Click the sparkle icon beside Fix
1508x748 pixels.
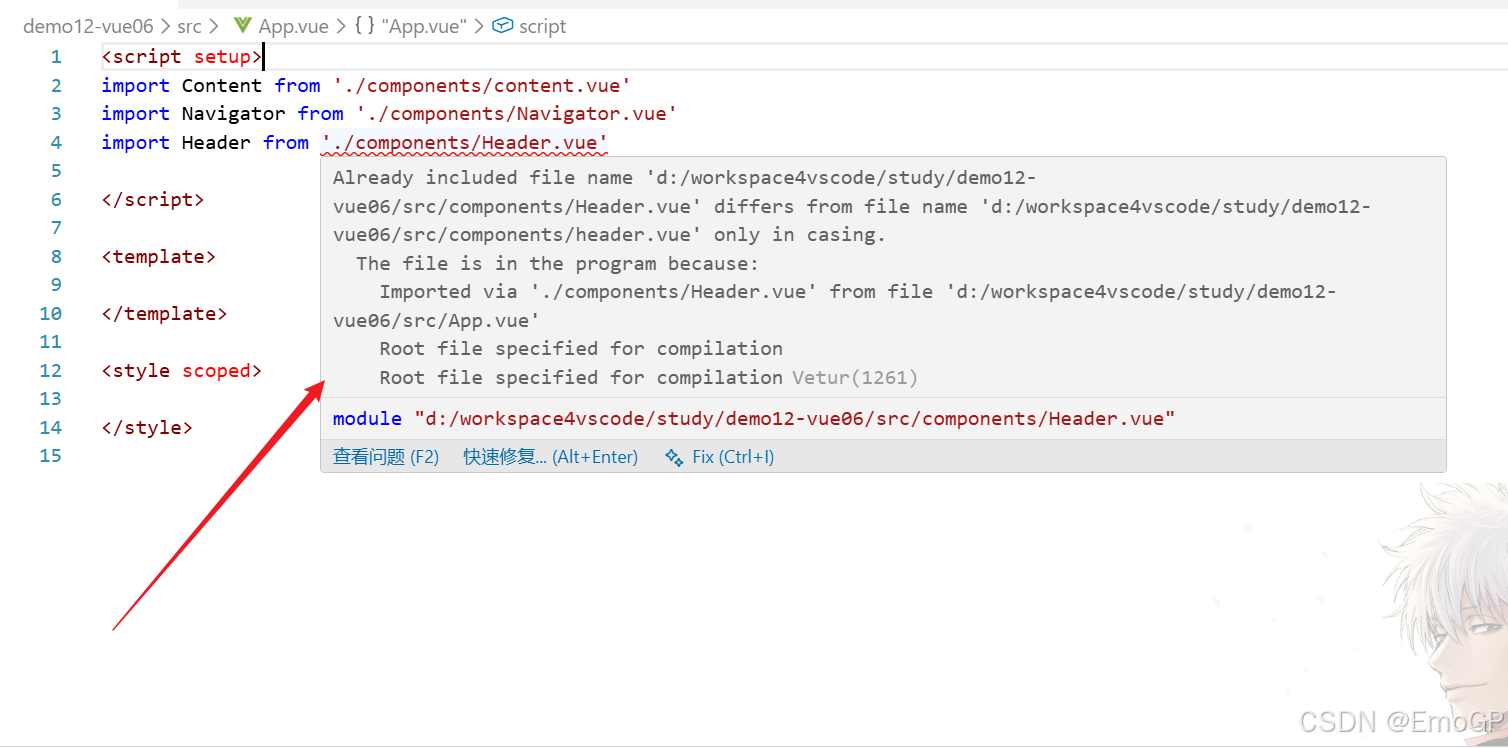tap(674, 457)
